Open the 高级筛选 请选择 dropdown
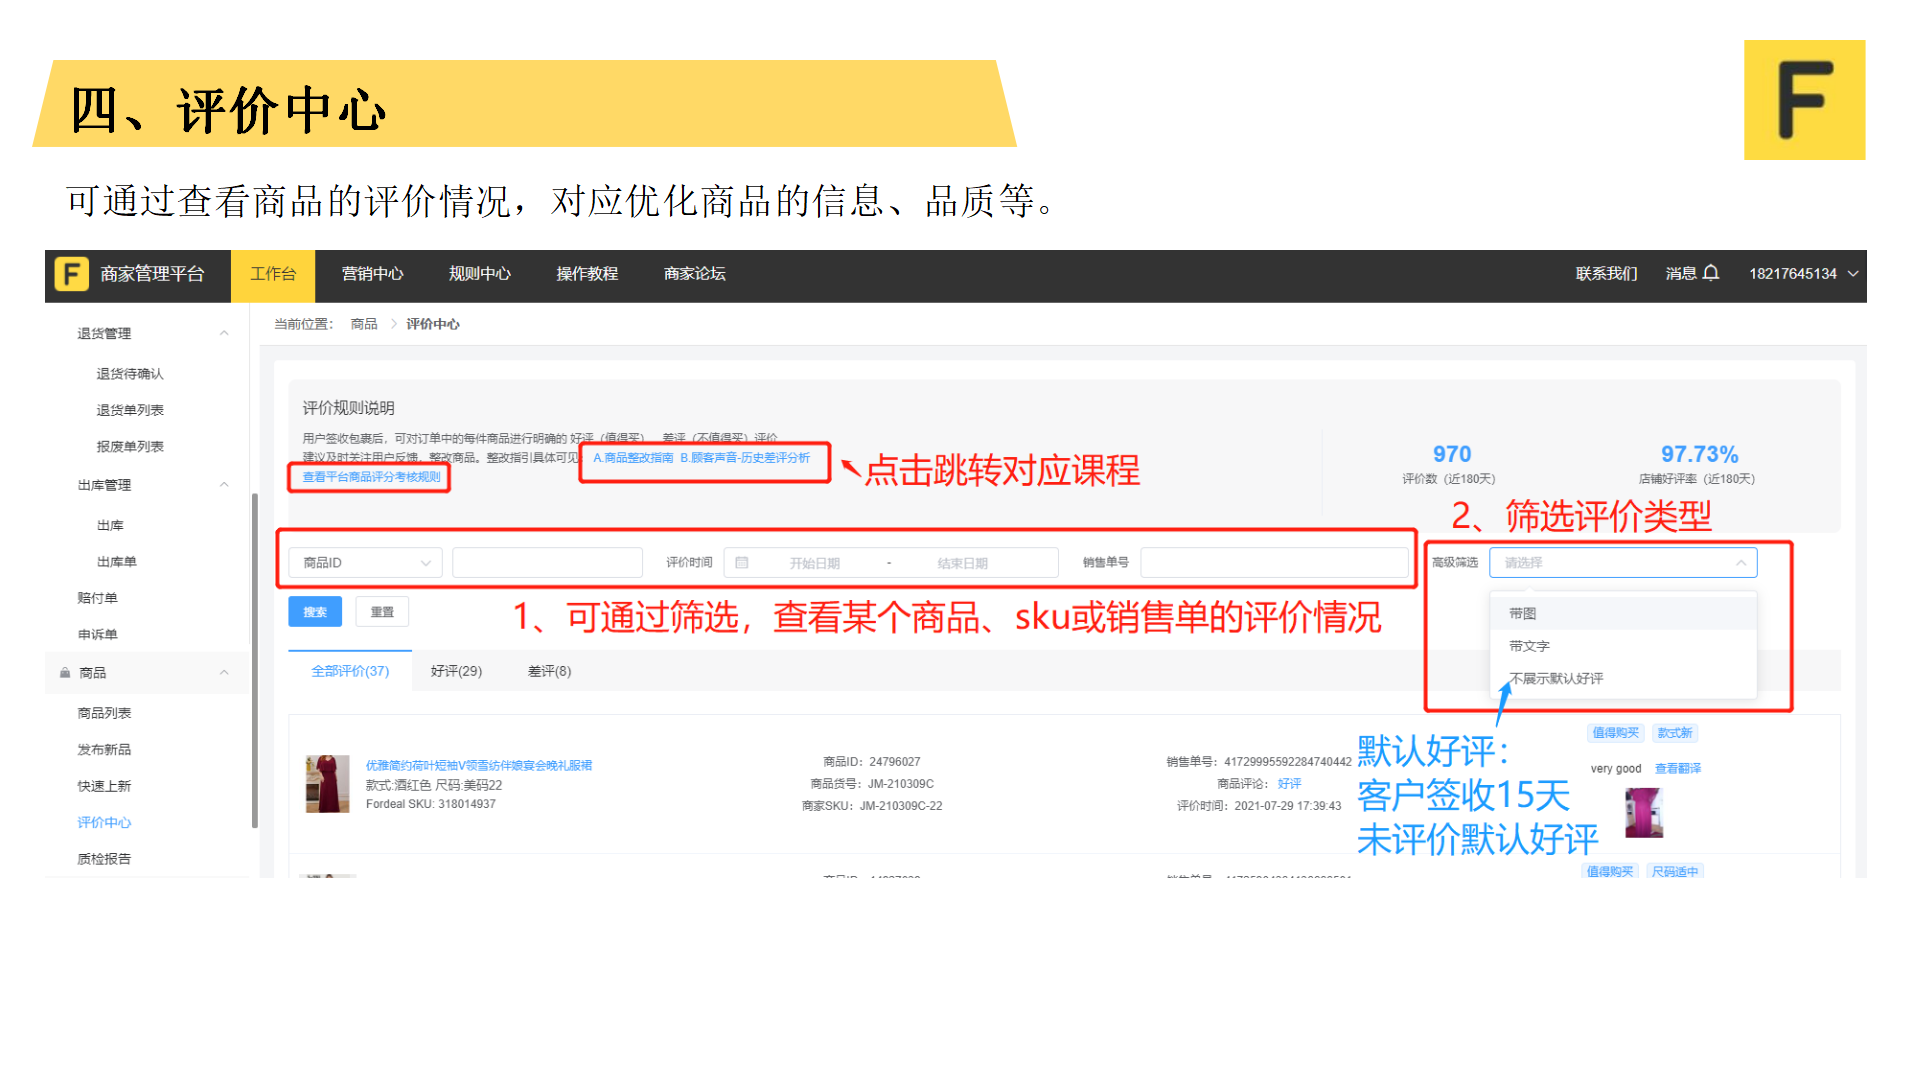 (1623, 563)
